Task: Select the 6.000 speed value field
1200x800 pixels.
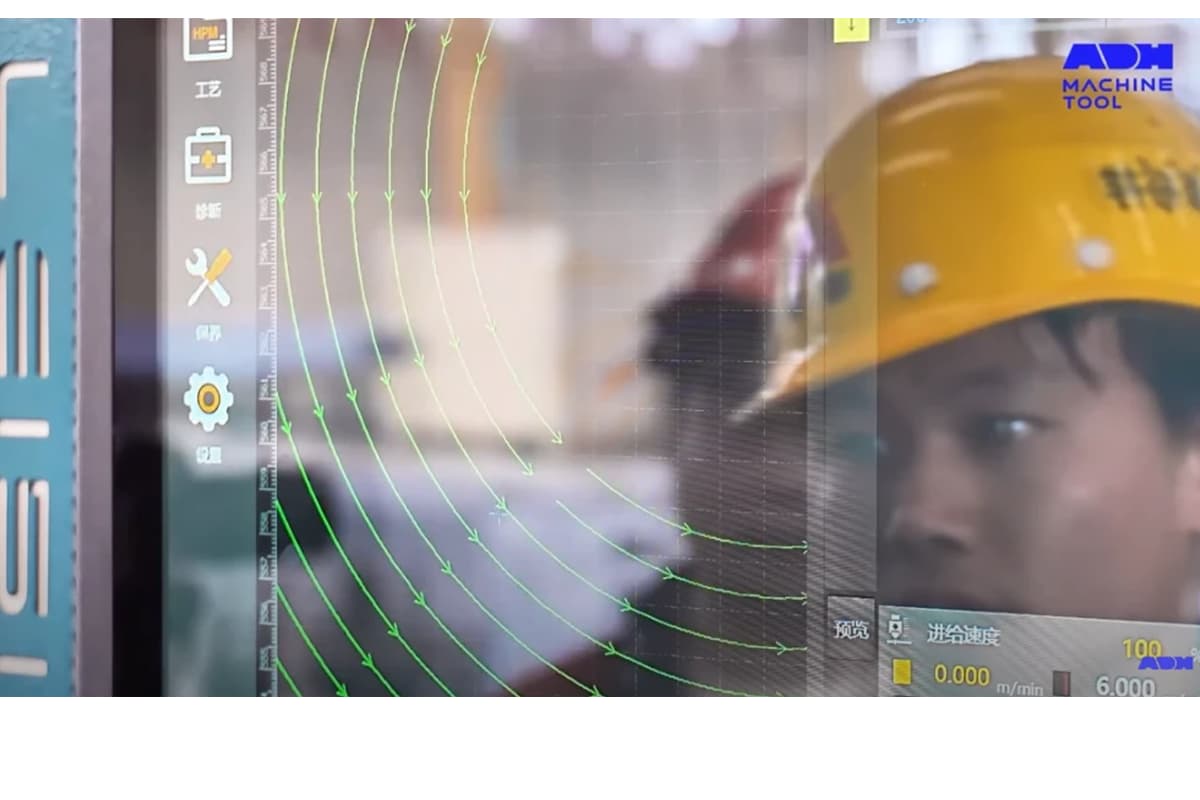Action: pyautogui.click(x=1124, y=686)
